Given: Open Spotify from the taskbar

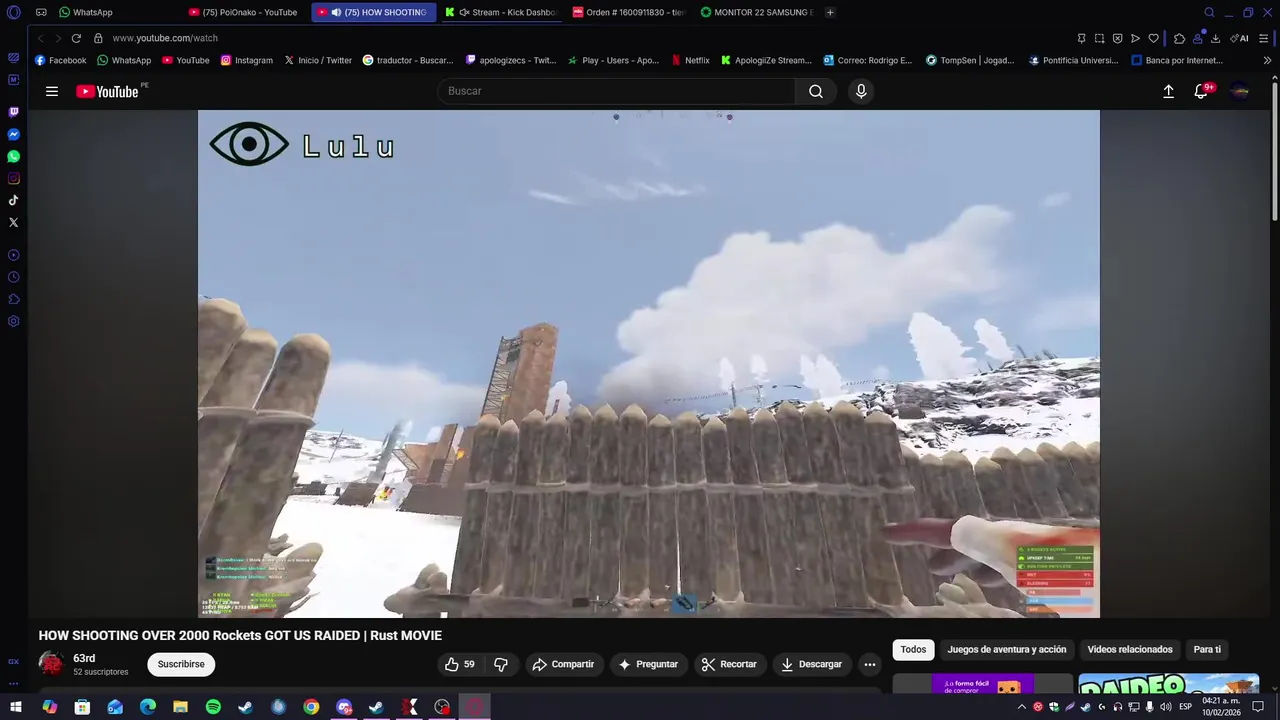Looking at the screenshot, I should 213,707.
